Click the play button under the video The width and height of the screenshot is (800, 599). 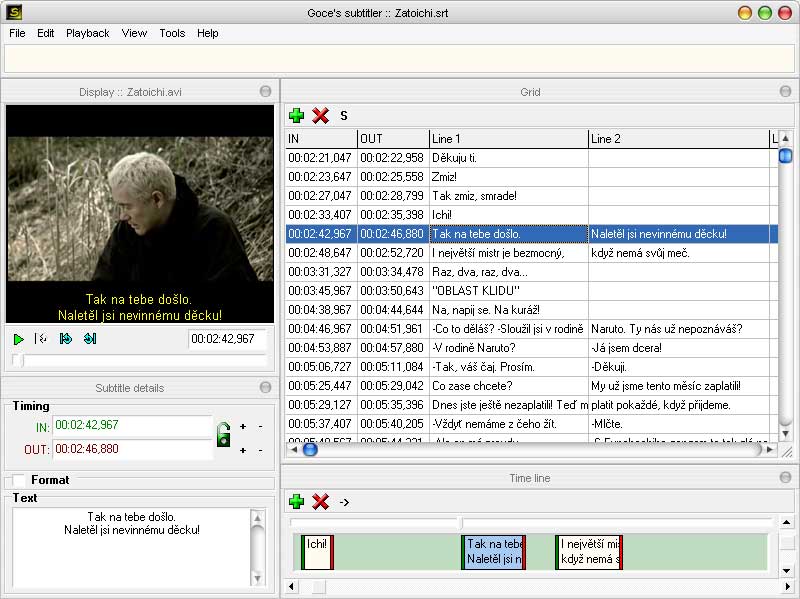[x=18, y=339]
